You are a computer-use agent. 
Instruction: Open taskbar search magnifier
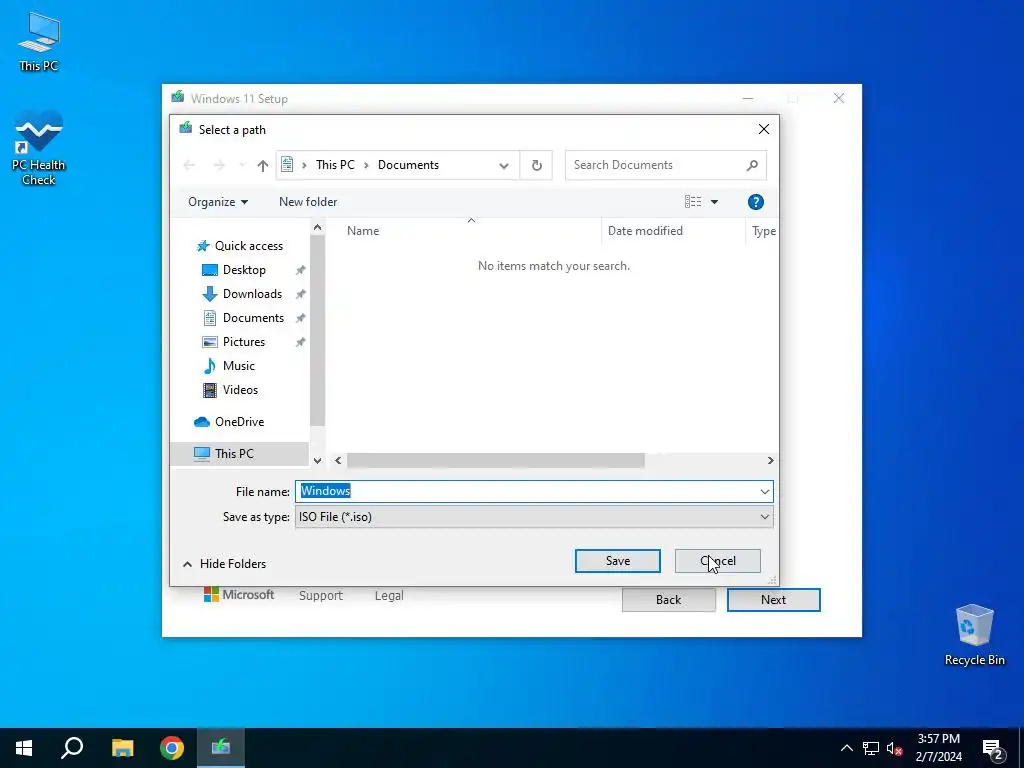click(72, 748)
